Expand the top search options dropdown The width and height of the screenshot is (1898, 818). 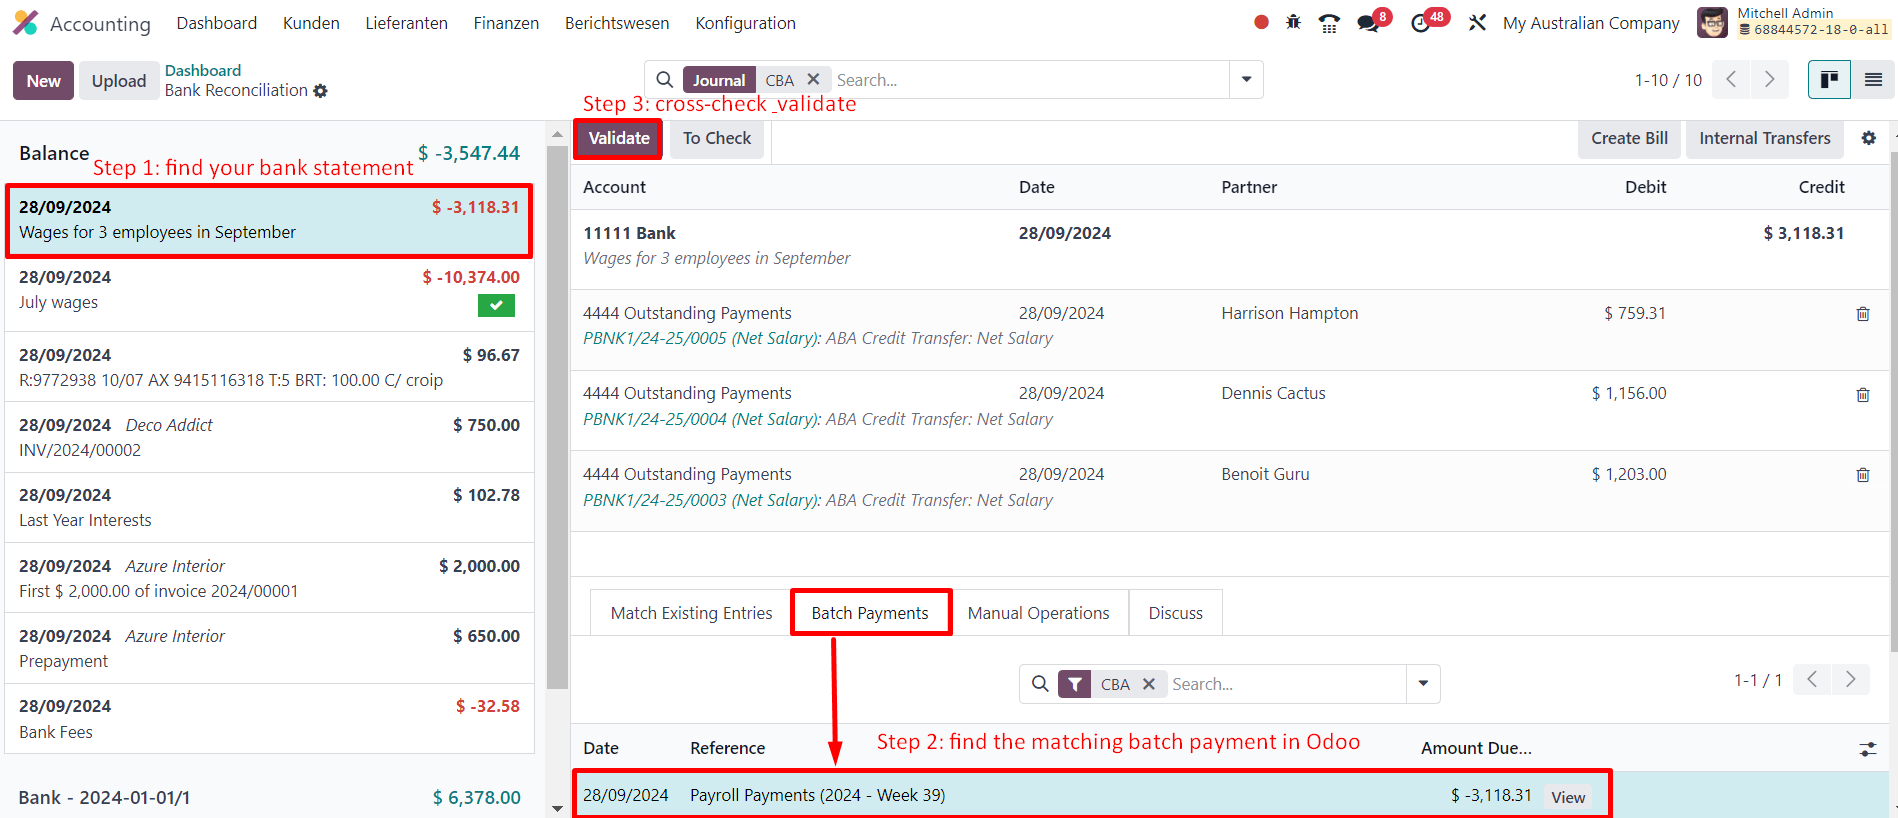(x=1246, y=80)
